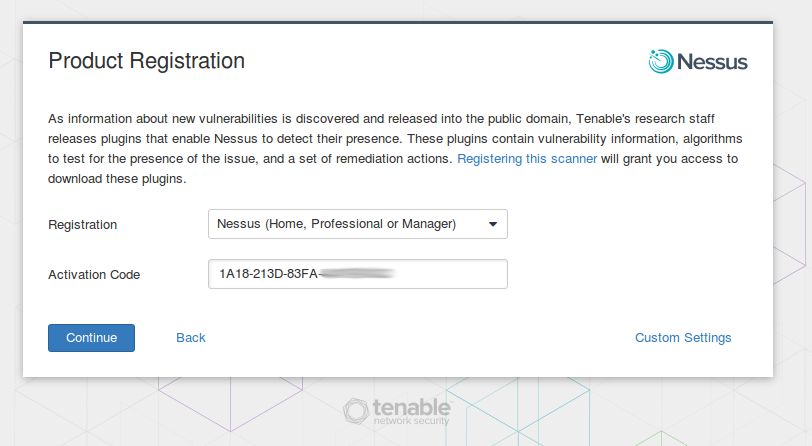Viewport: 812px width, 446px height.
Task: Click the plugin description paragraph text
Action: tap(395, 149)
